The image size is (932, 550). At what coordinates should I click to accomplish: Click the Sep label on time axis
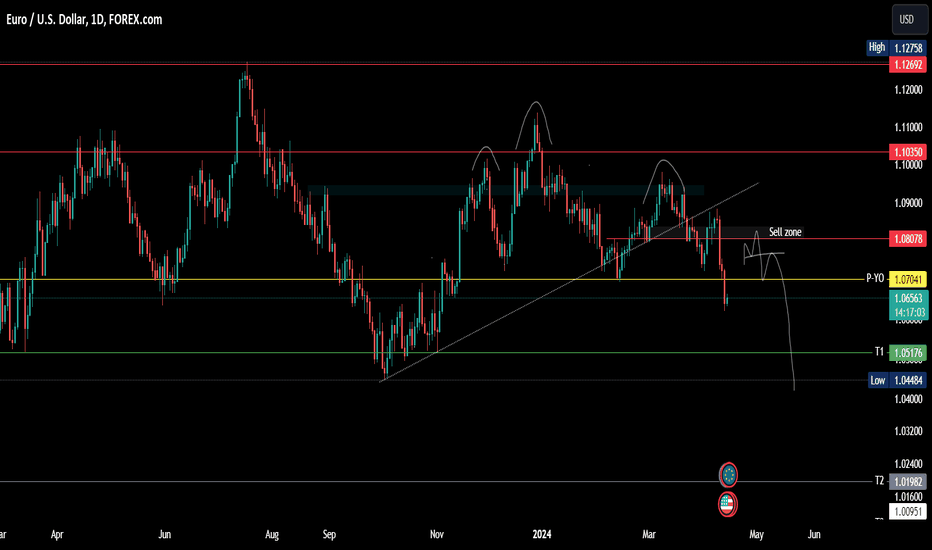pyautogui.click(x=329, y=534)
